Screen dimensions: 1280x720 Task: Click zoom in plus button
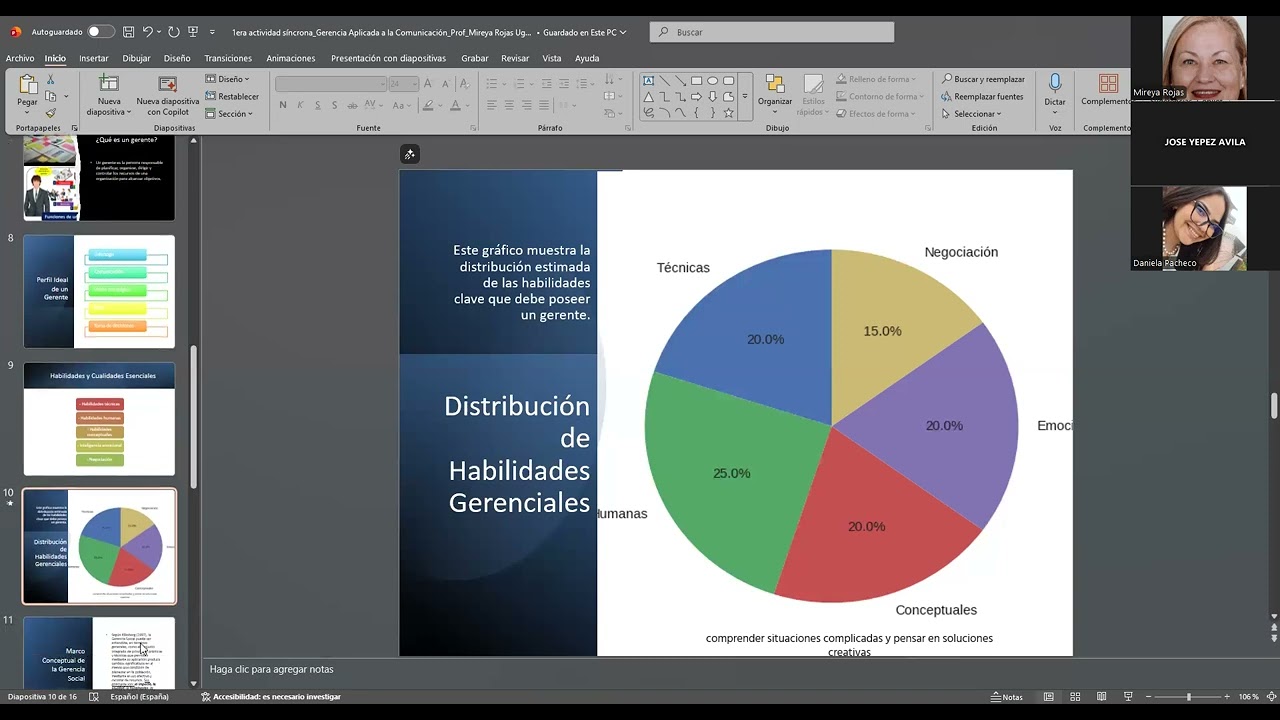point(1228,697)
